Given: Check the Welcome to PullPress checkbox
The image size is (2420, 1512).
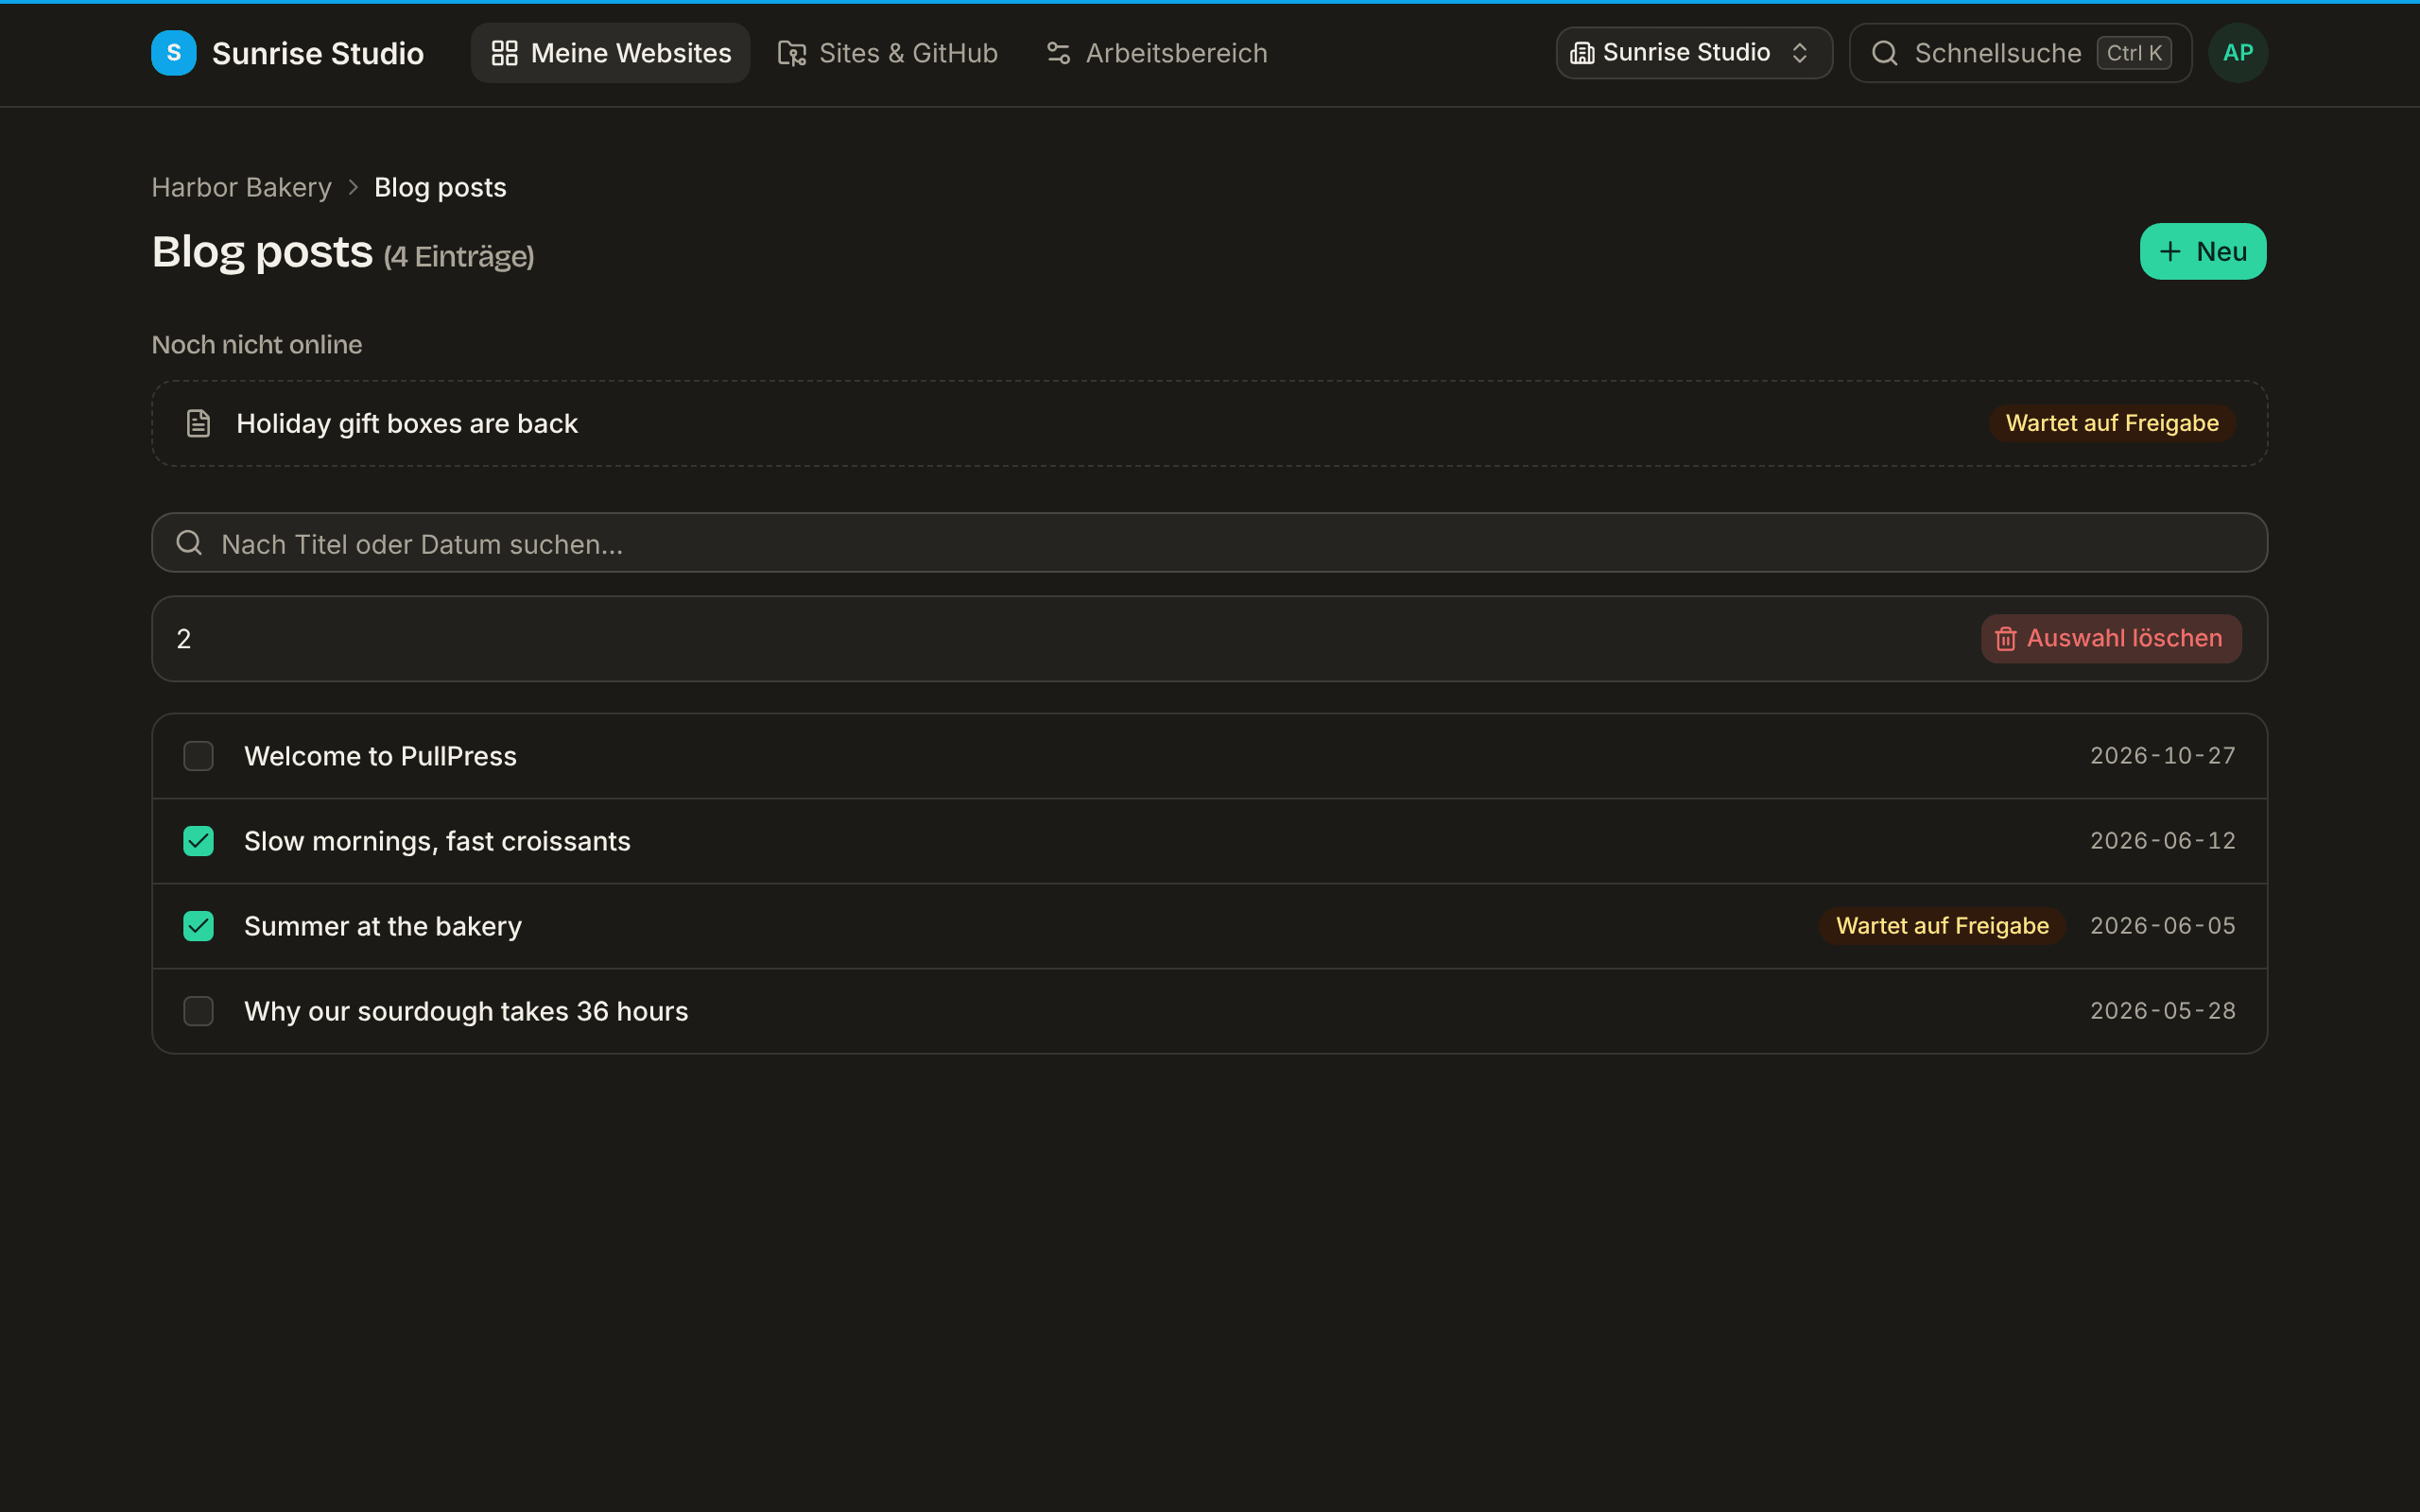Looking at the screenshot, I should tap(198, 756).
